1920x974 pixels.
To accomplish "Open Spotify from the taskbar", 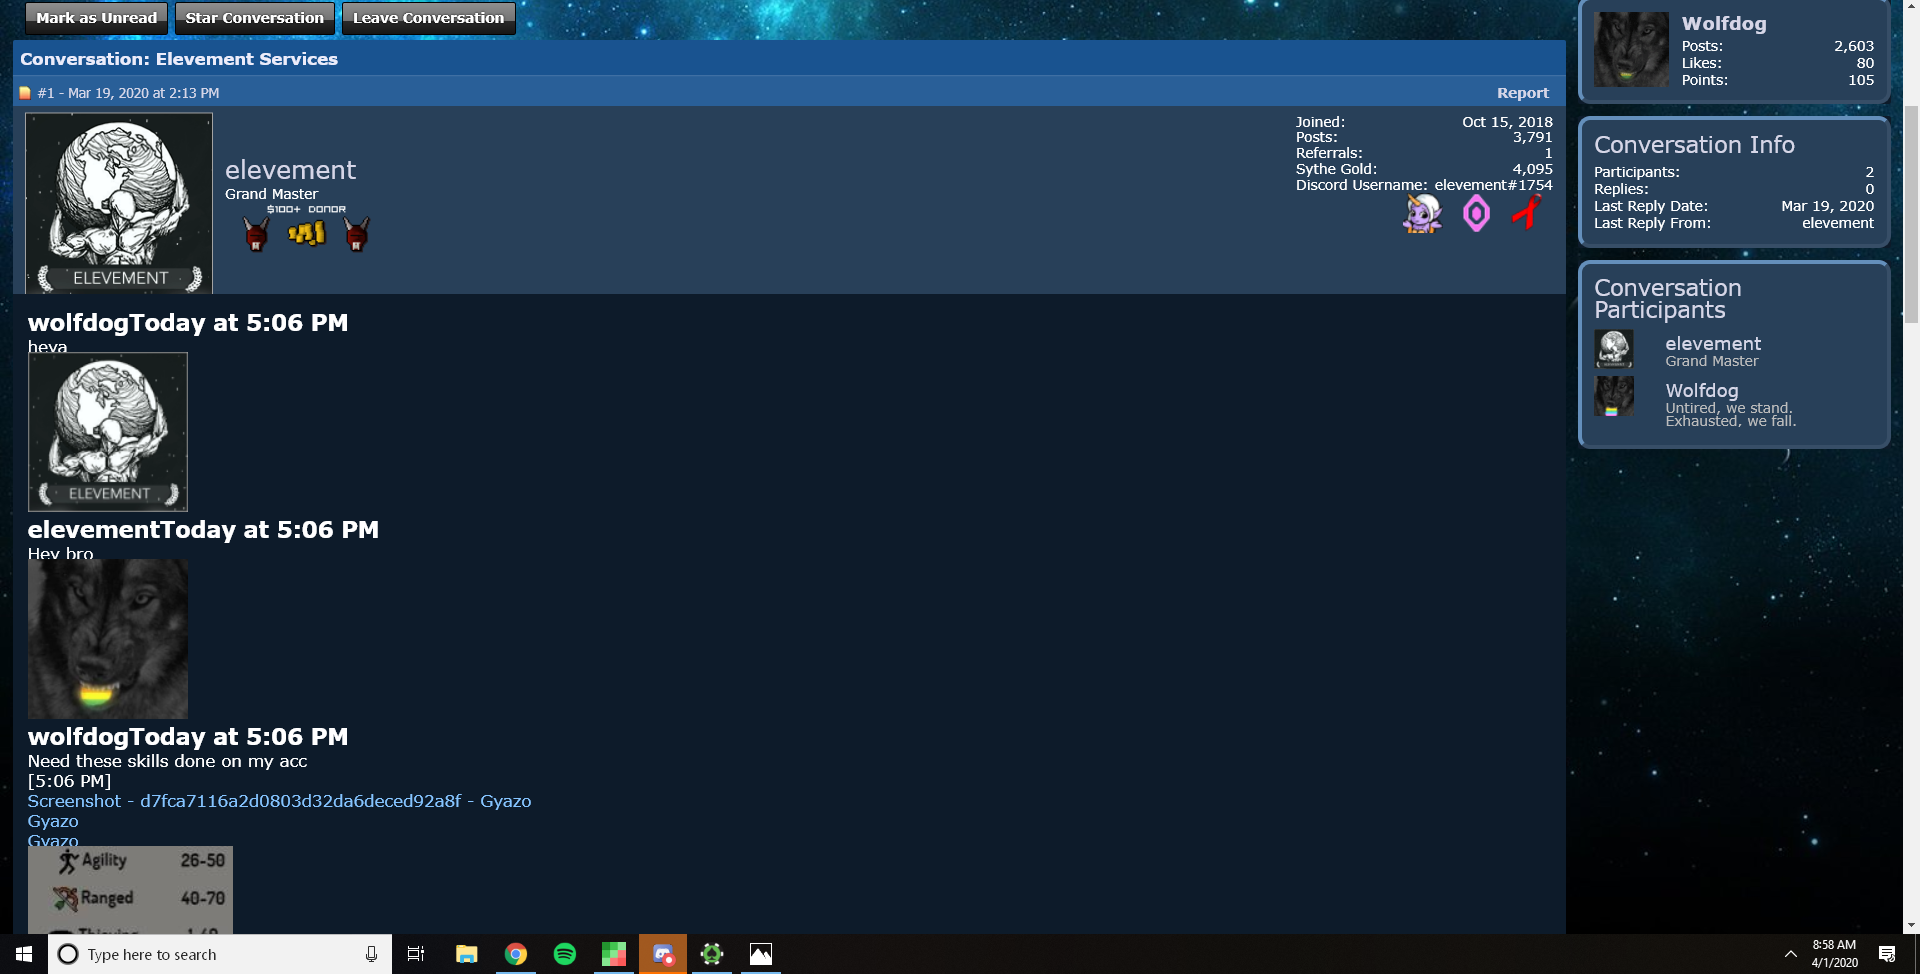I will [564, 954].
